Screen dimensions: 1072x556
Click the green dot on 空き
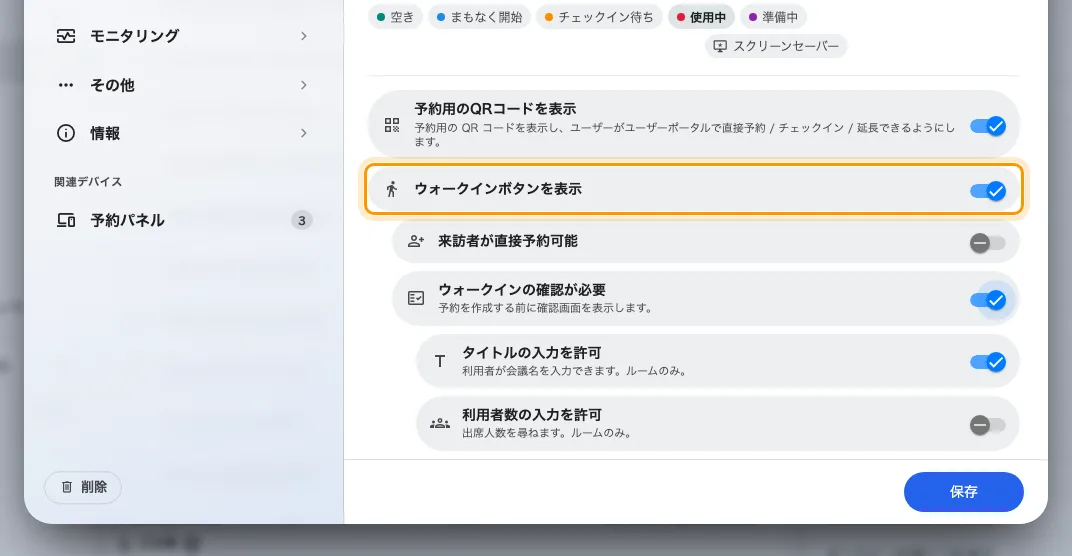tap(381, 17)
